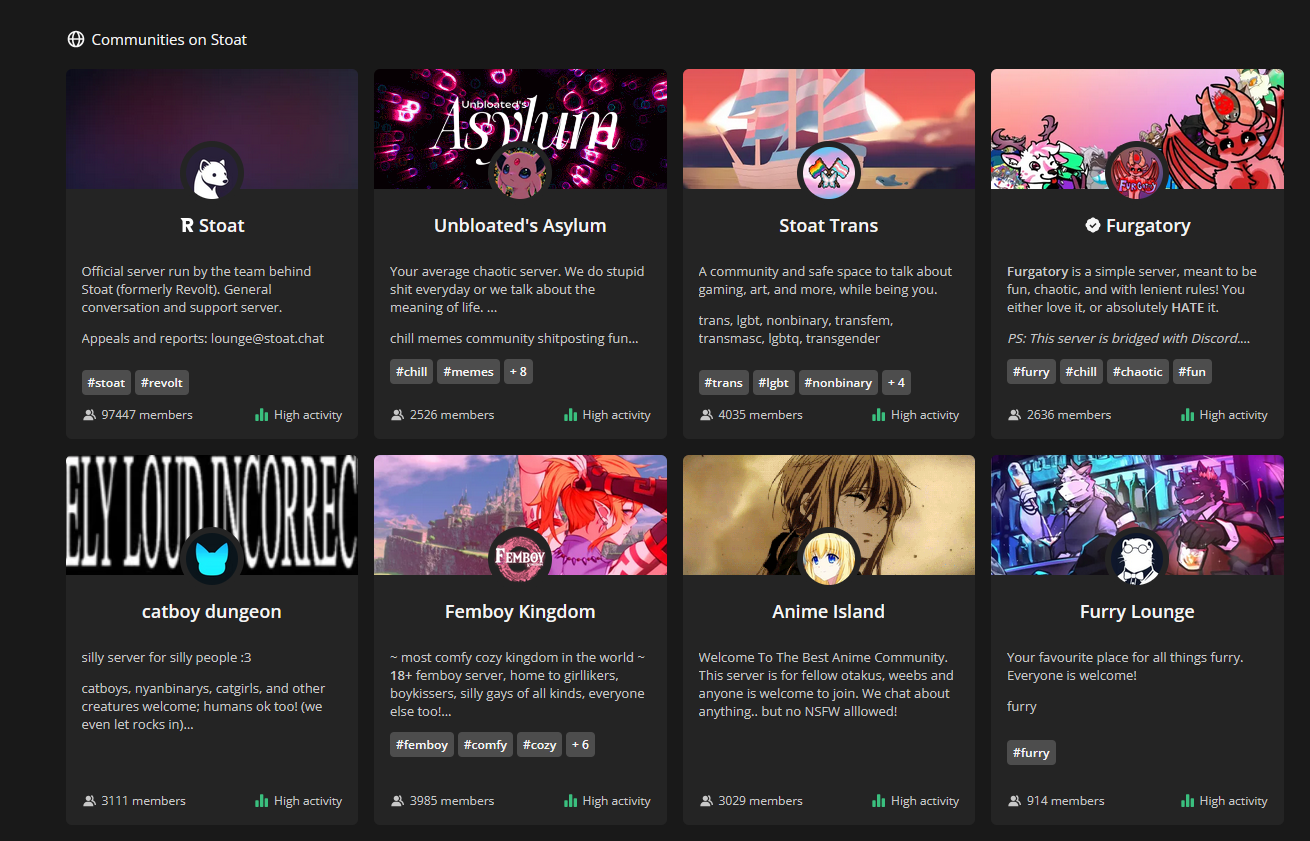Click the members icon beside 3985 members
The width and height of the screenshot is (1310, 841).
[x=398, y=801]
